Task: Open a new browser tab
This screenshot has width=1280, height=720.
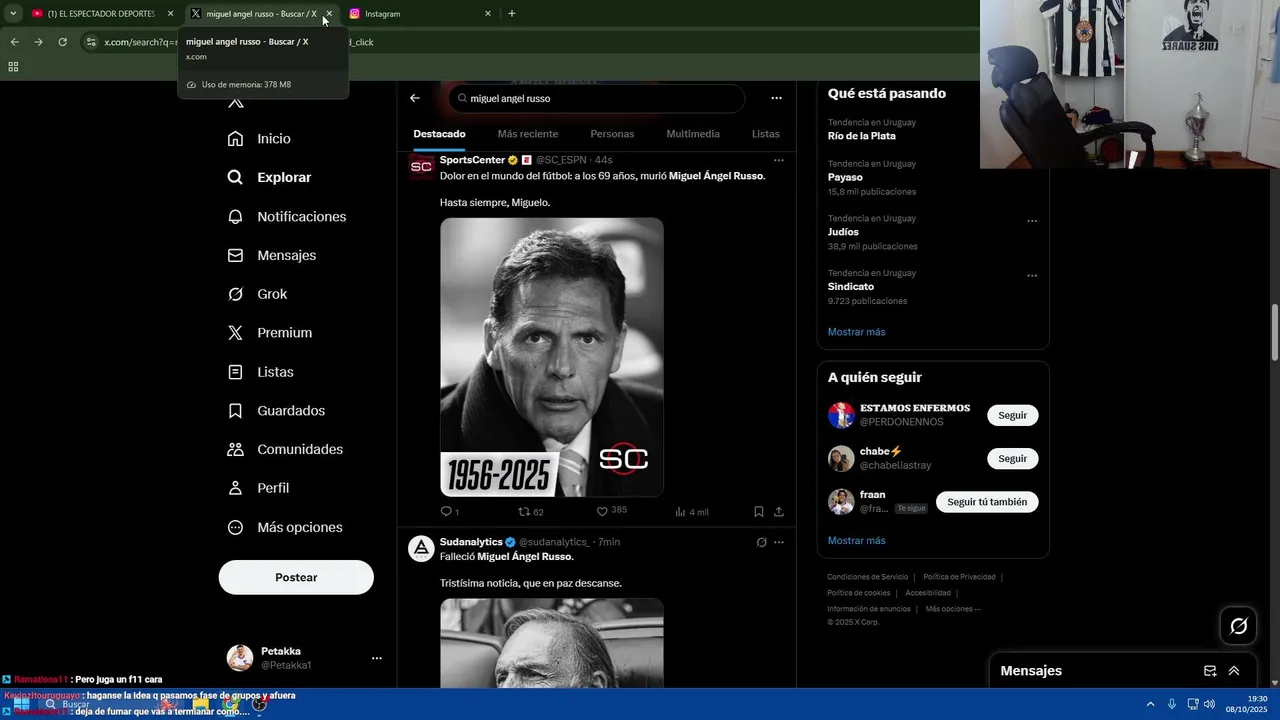Action: [512, 14]
